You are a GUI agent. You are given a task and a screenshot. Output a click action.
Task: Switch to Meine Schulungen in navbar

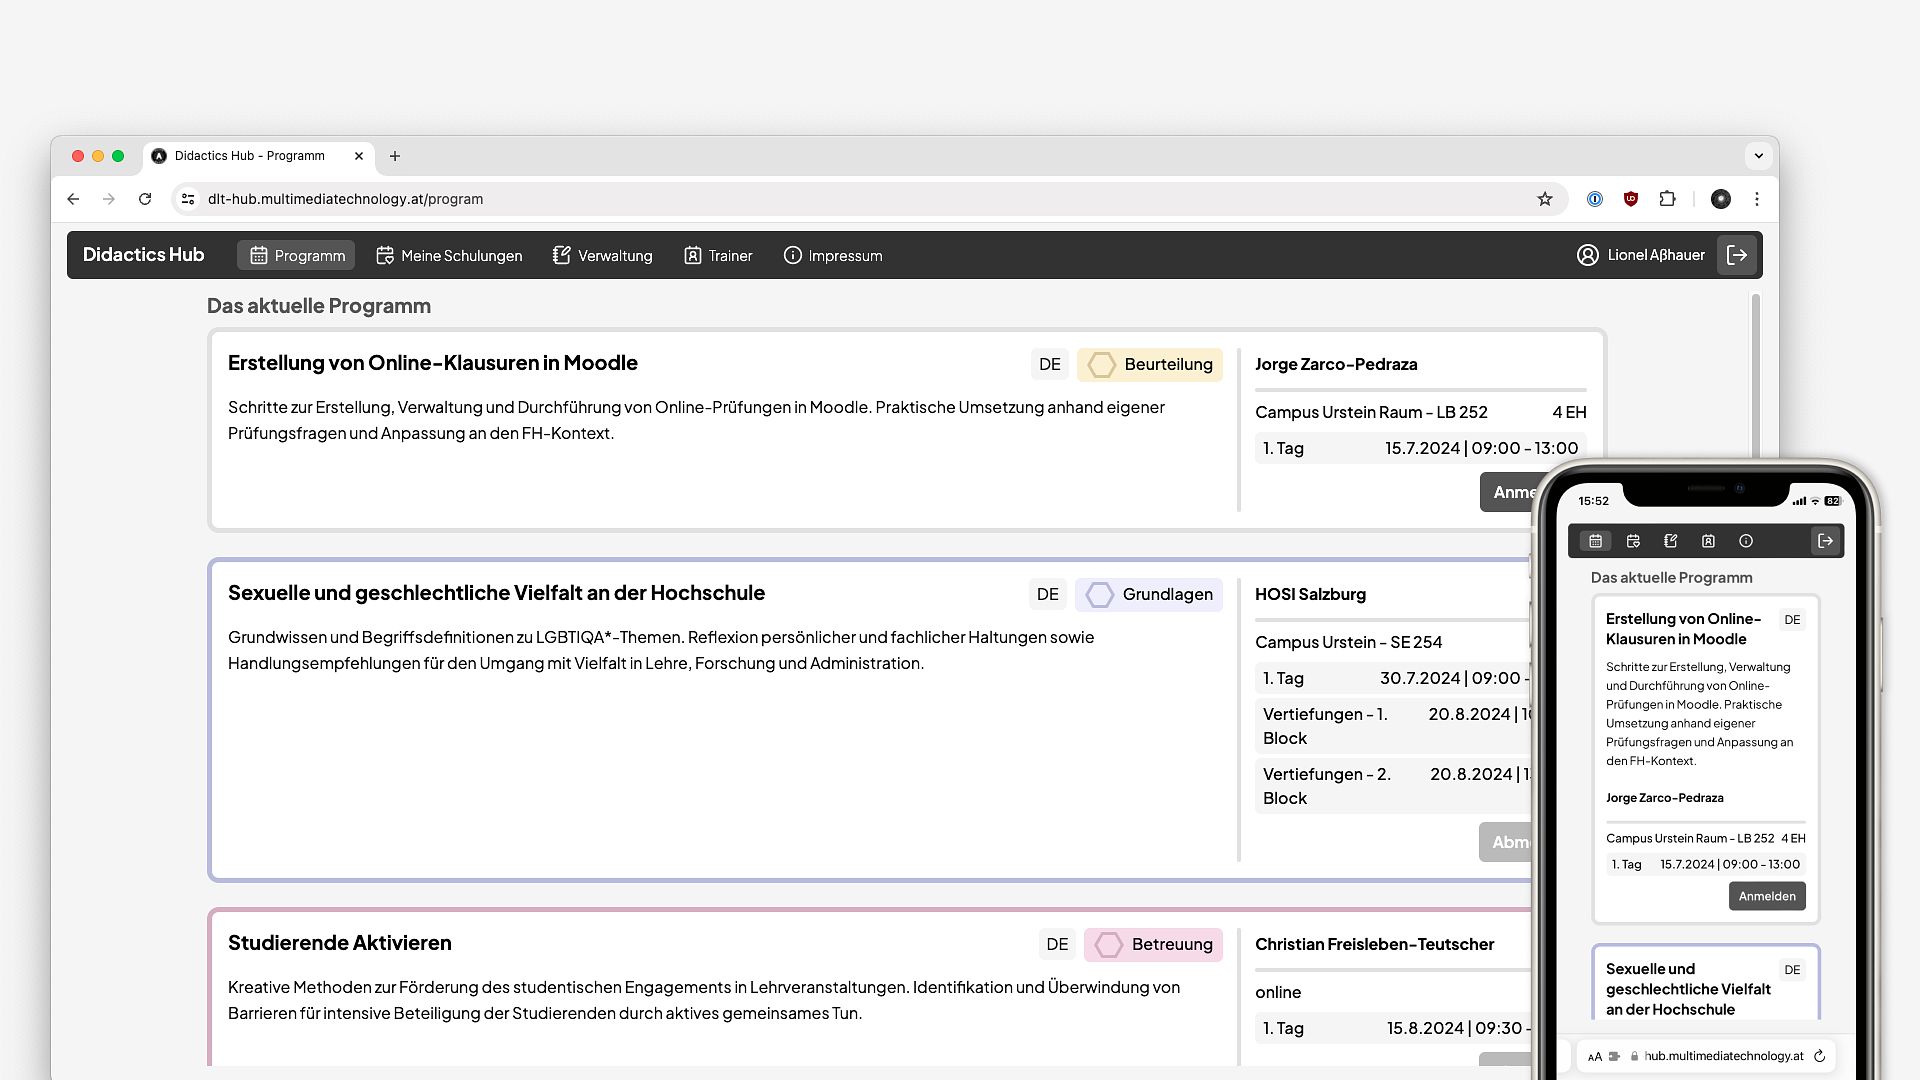[x=449, y=256]
